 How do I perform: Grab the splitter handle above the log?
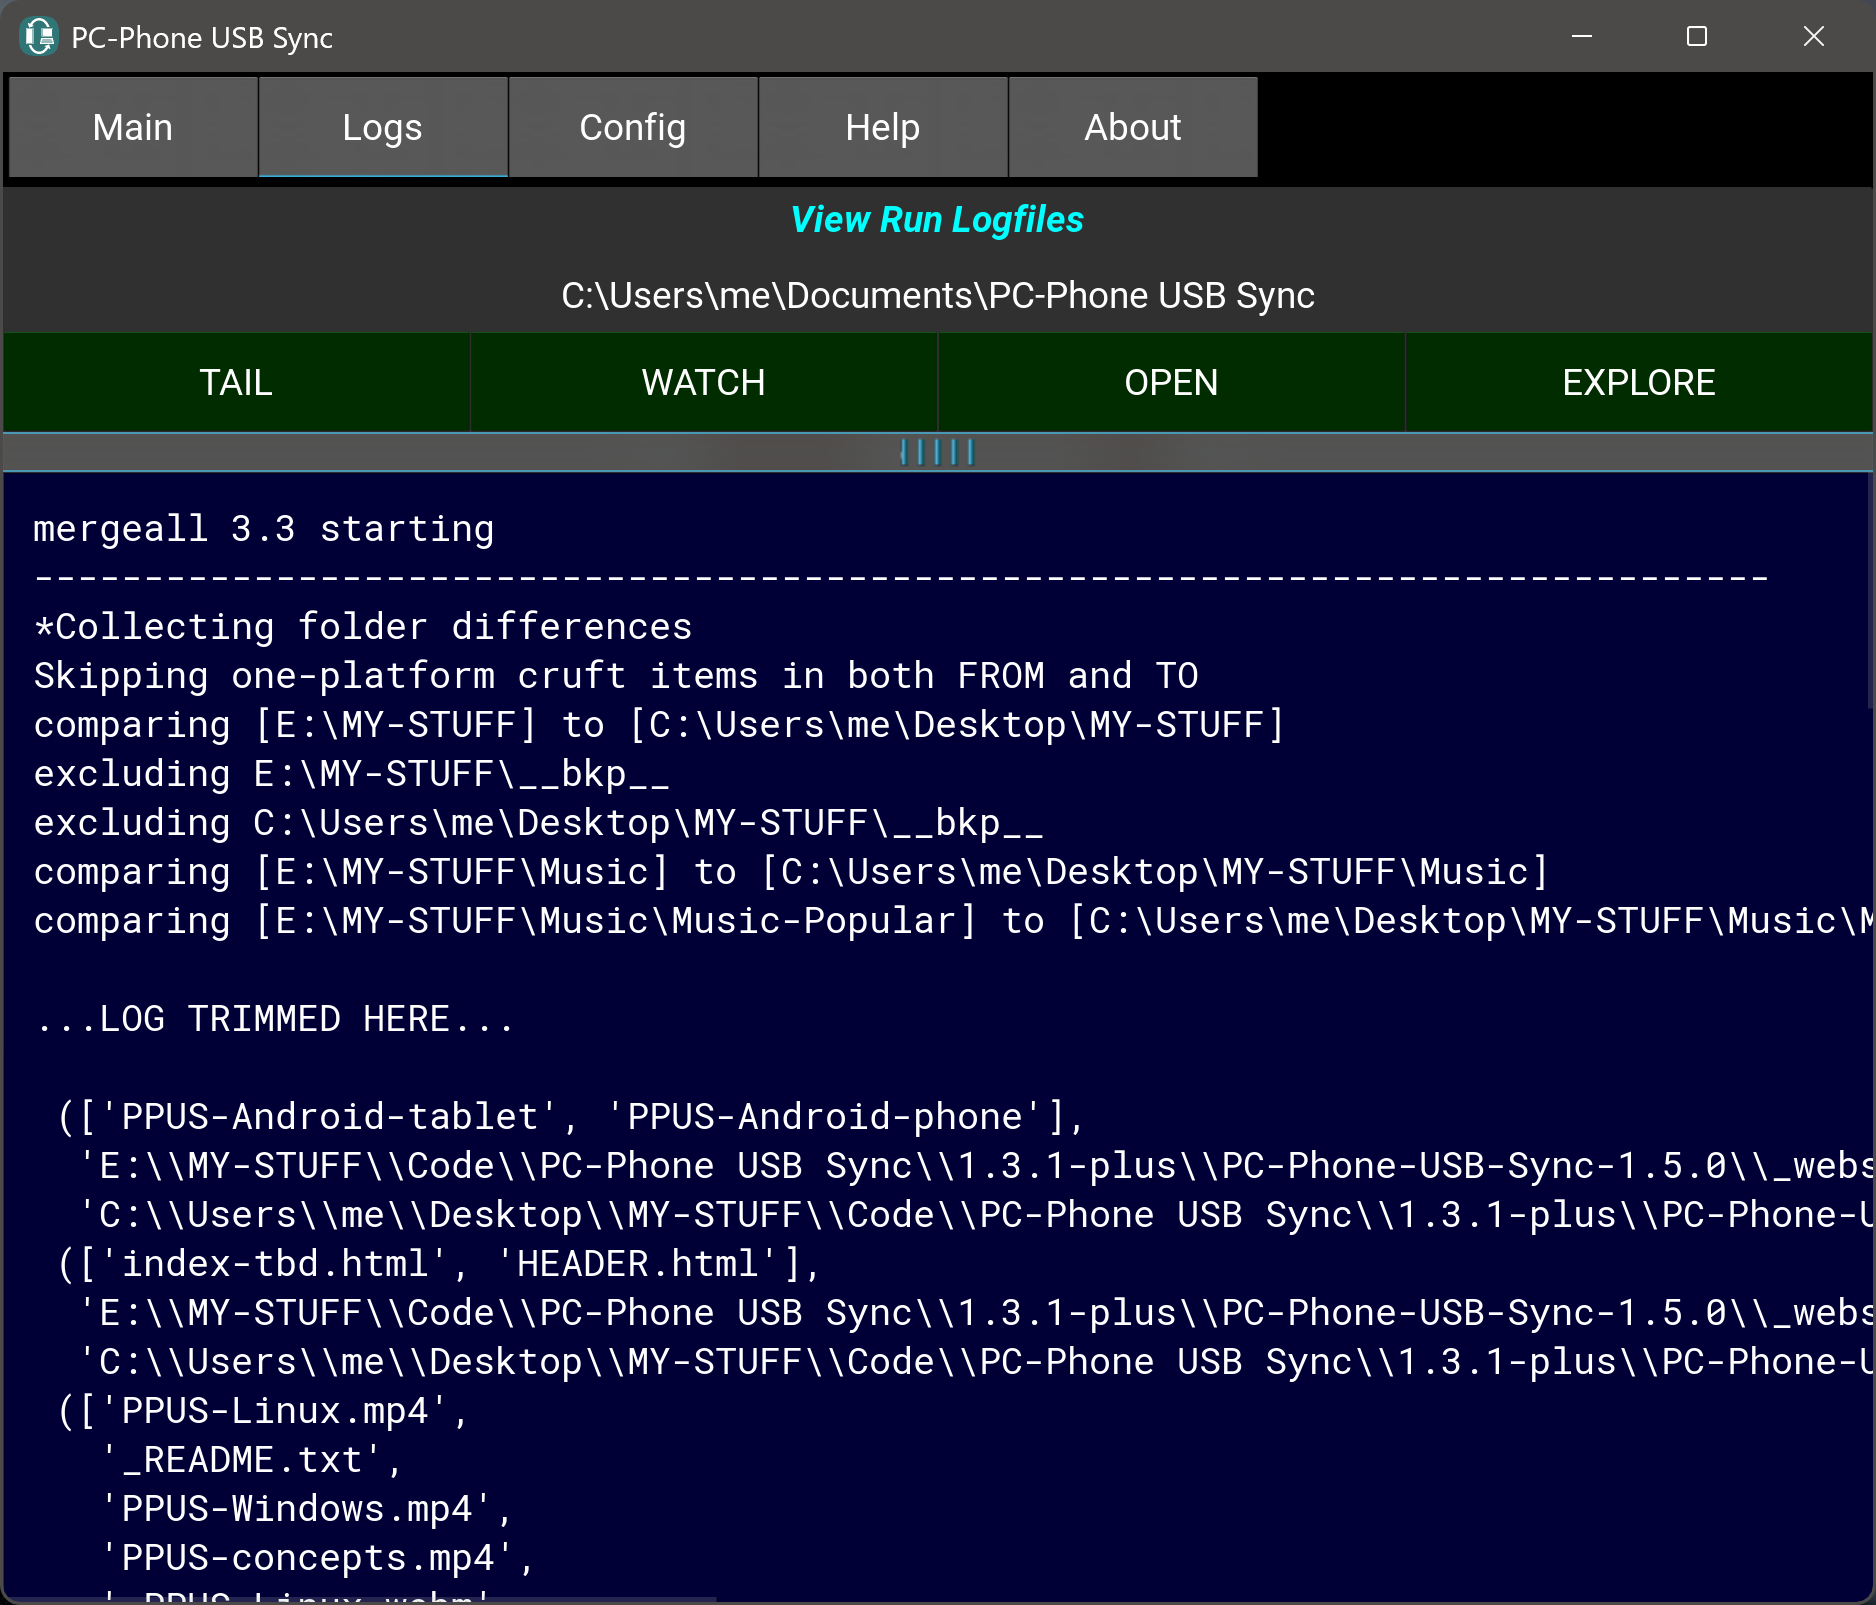click(x=937, y=452)
